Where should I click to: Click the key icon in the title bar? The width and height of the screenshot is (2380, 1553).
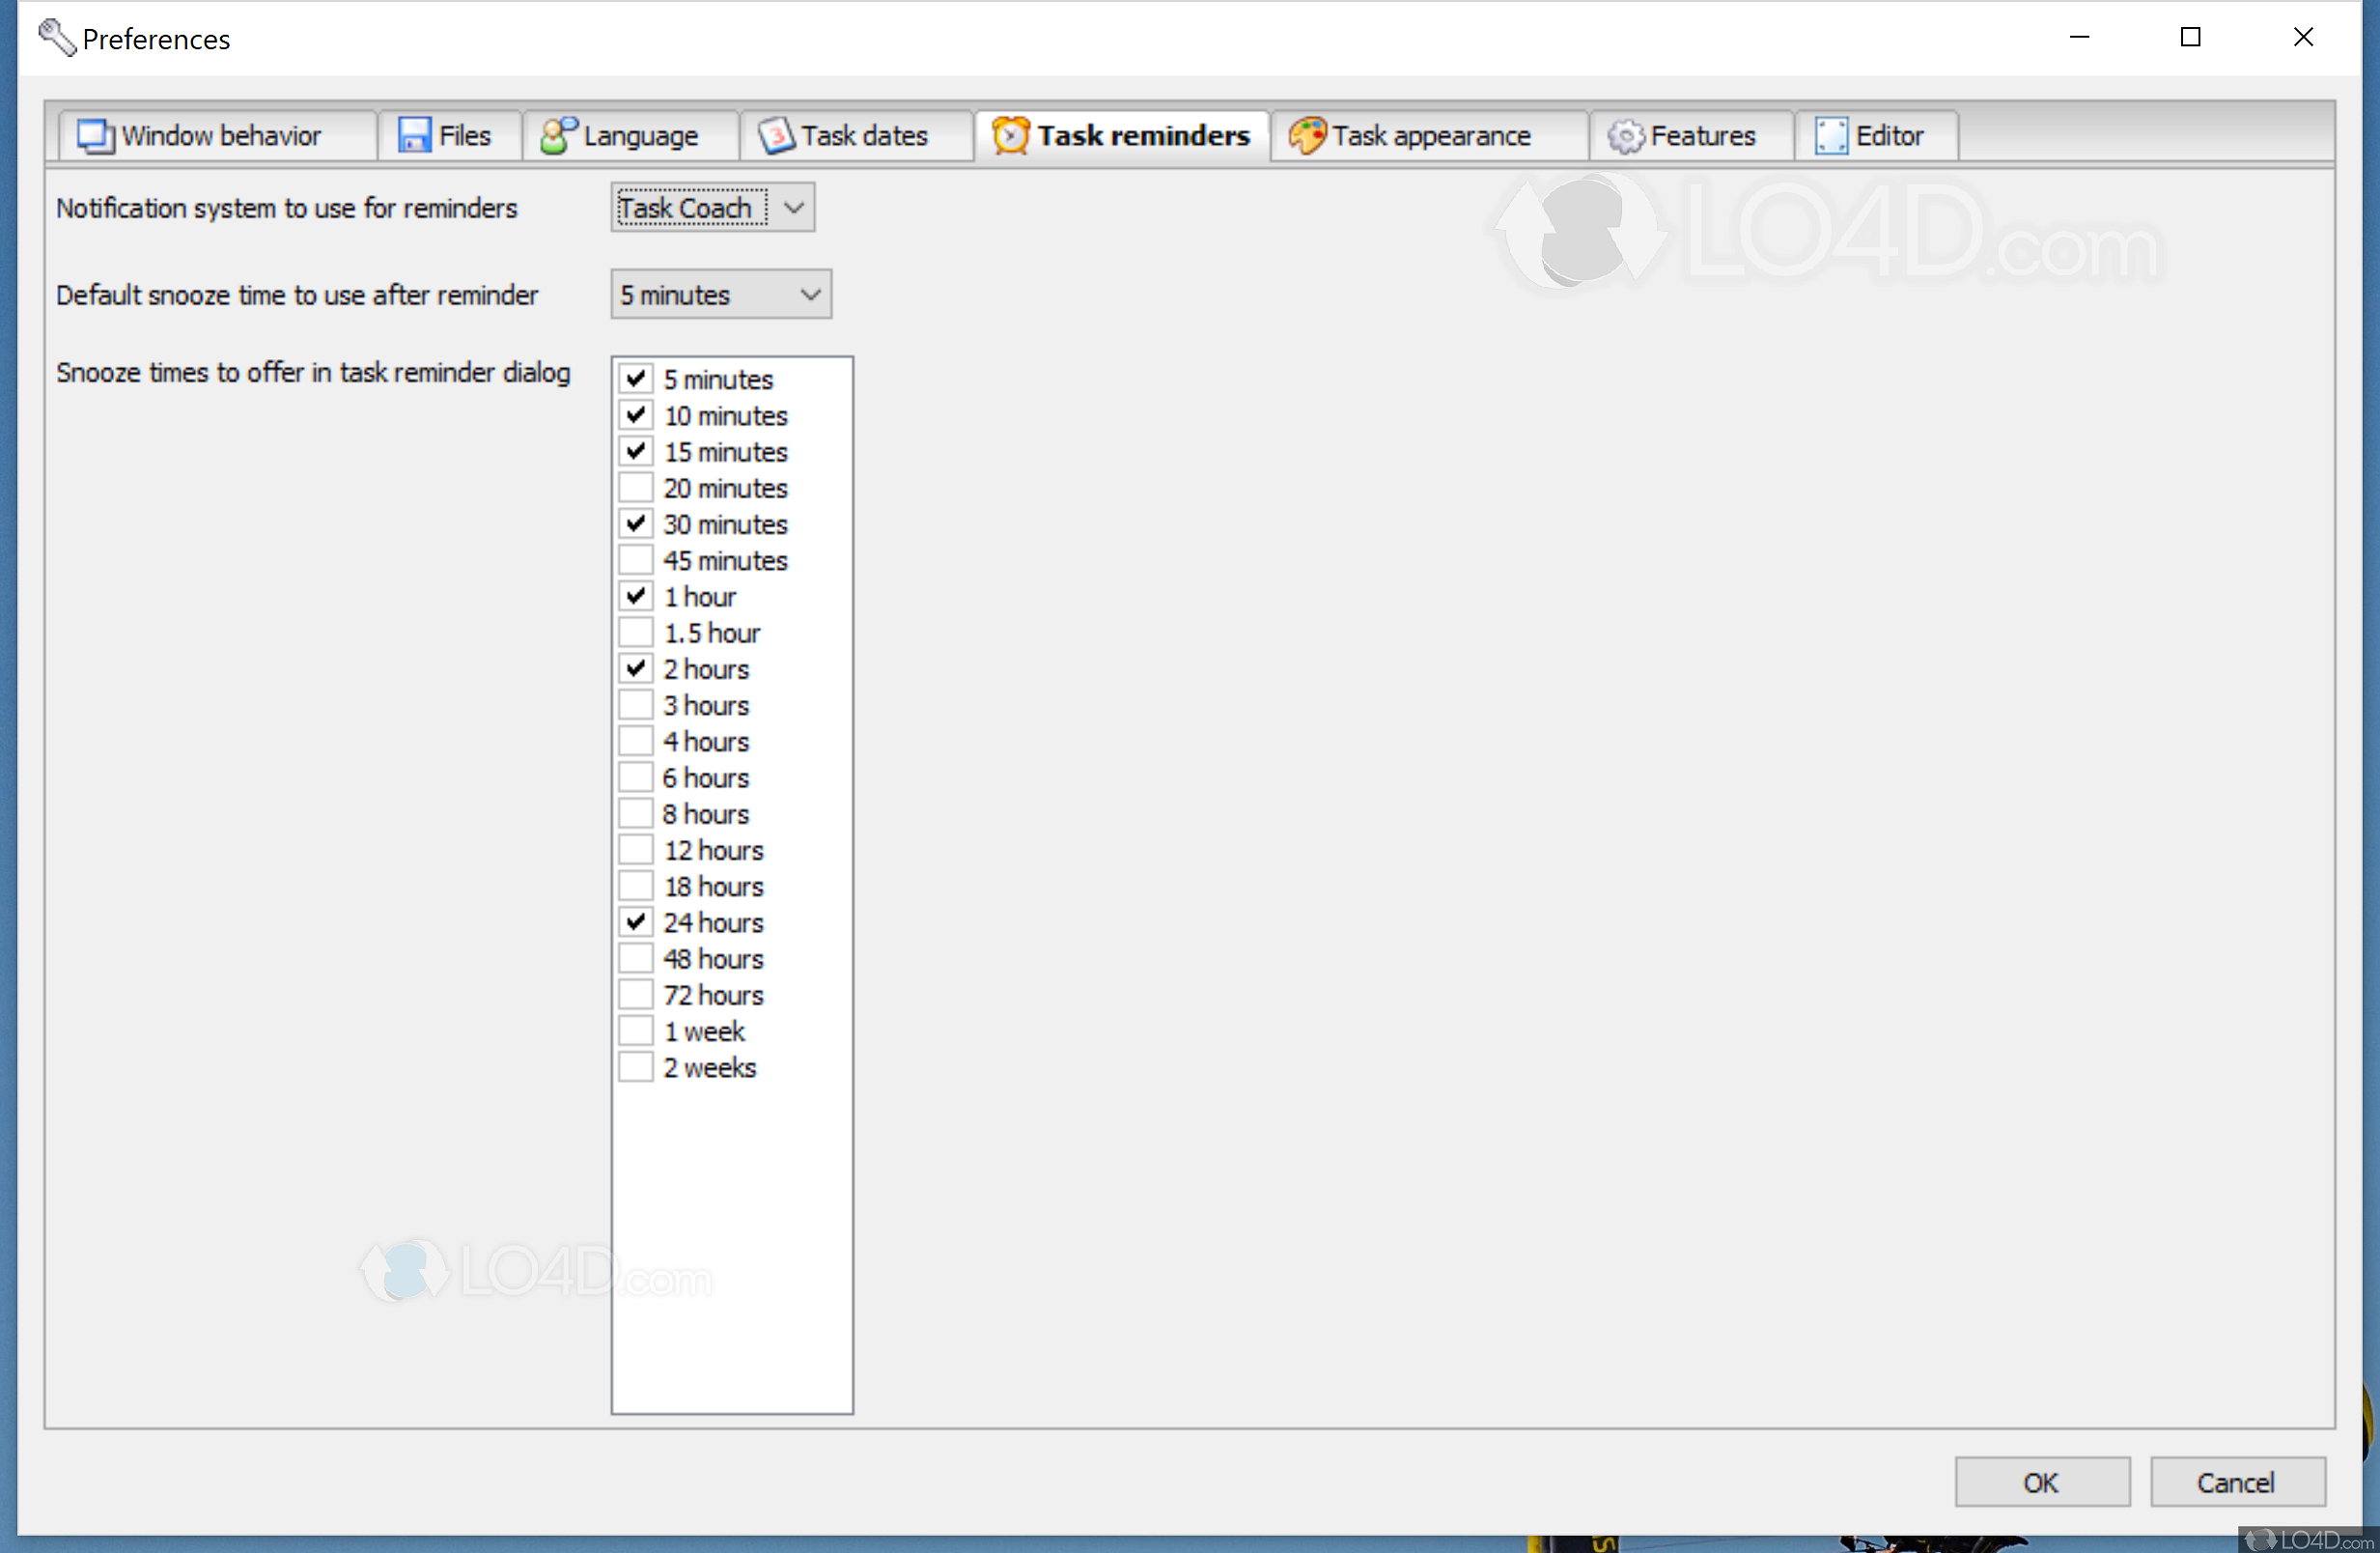56,37
